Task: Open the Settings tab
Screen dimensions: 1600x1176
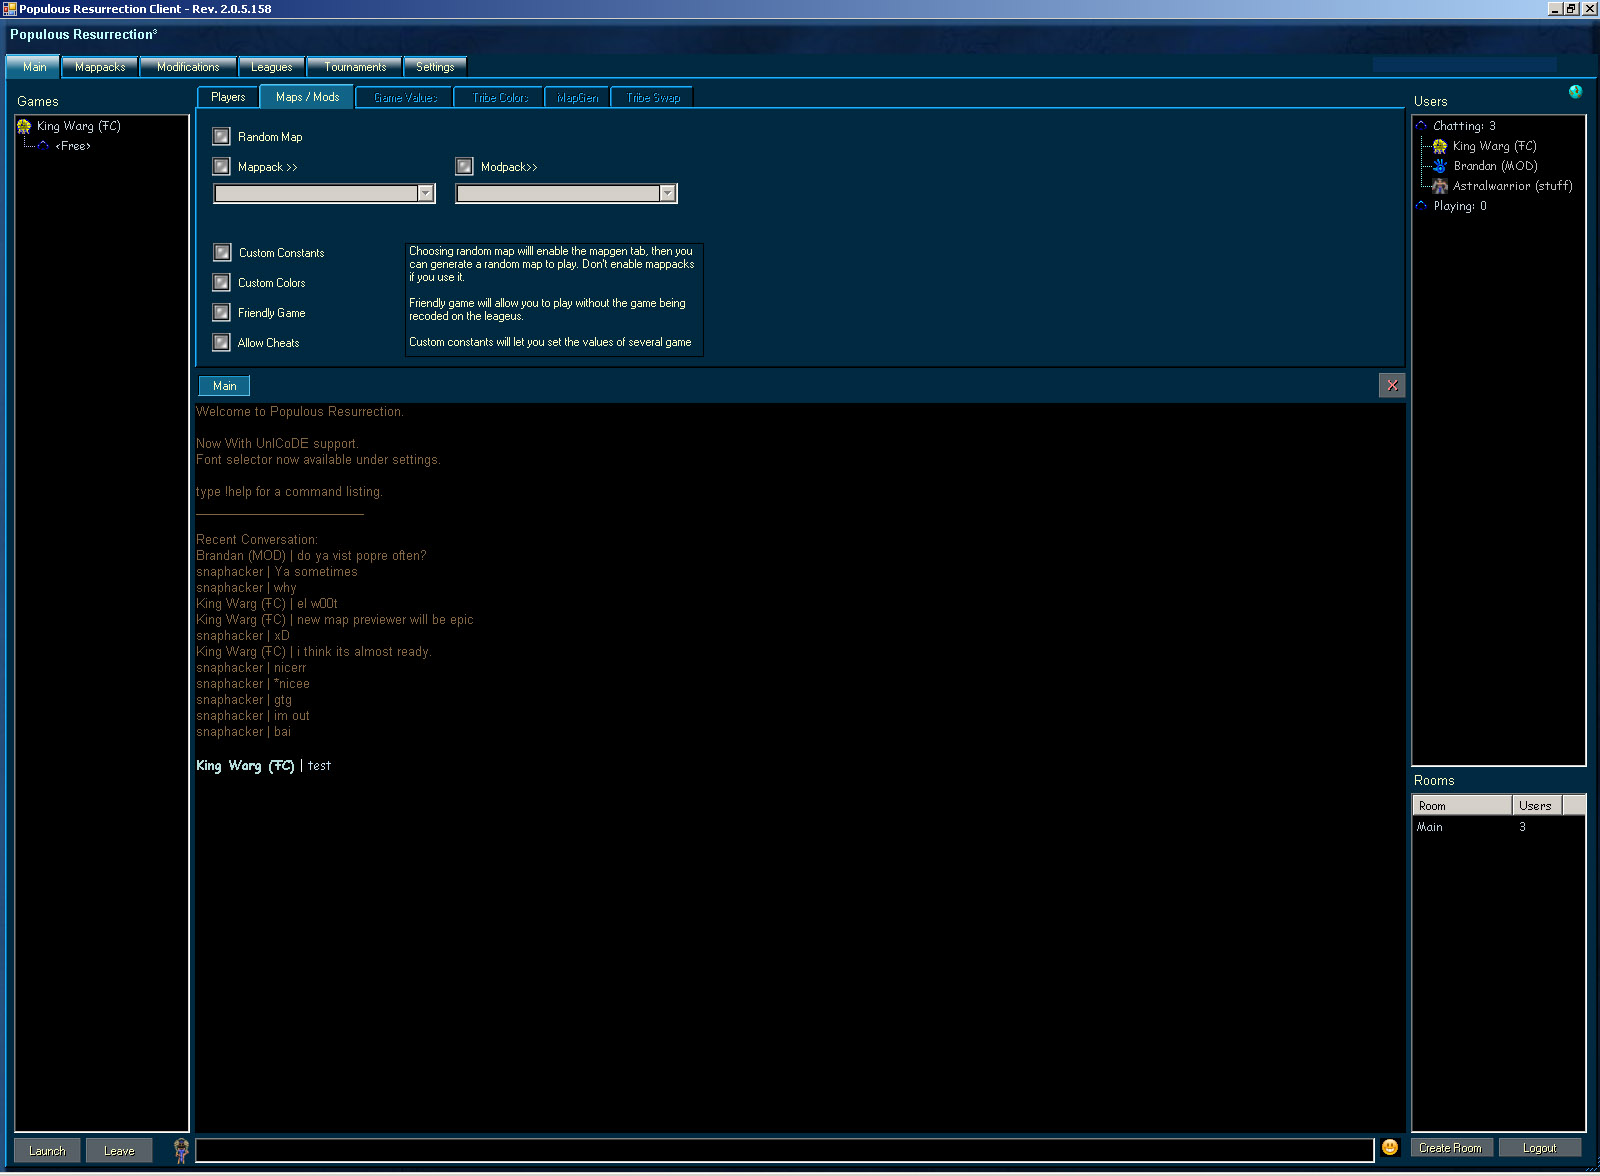Action: (x=435, y=67)
